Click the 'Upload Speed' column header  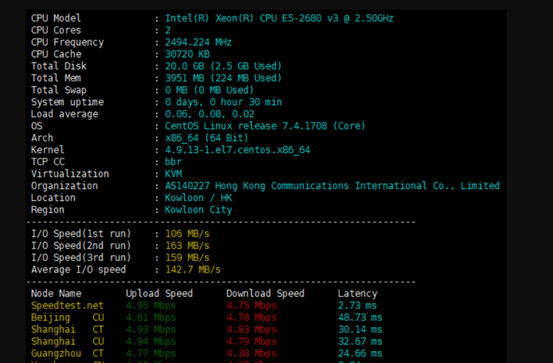(159, 294)
